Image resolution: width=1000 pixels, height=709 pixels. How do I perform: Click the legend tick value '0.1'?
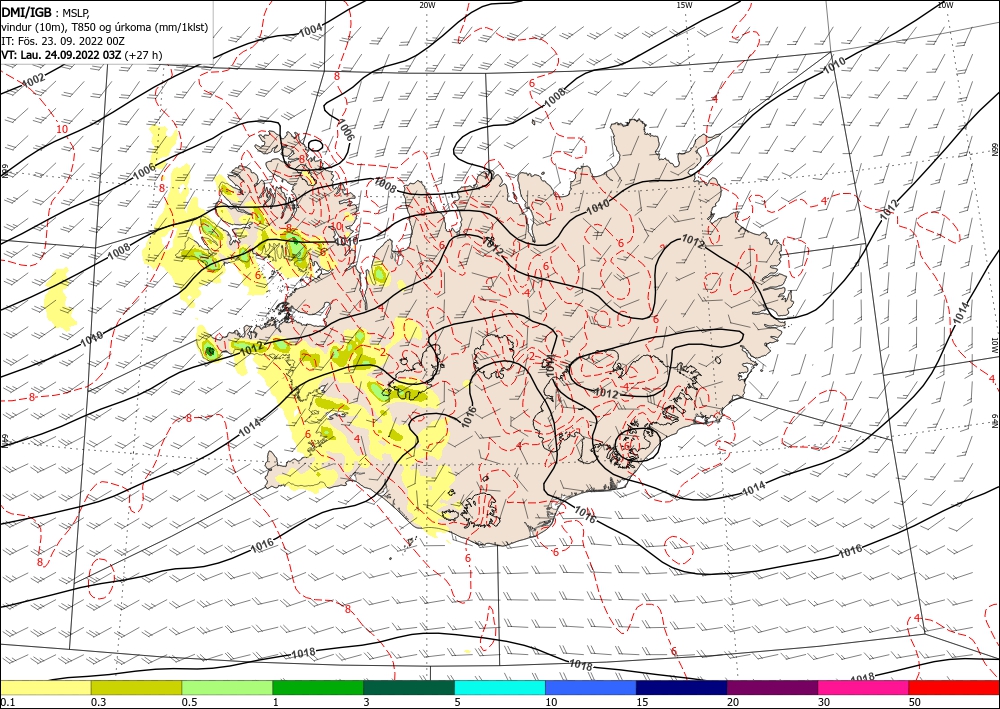pos(6,702)
